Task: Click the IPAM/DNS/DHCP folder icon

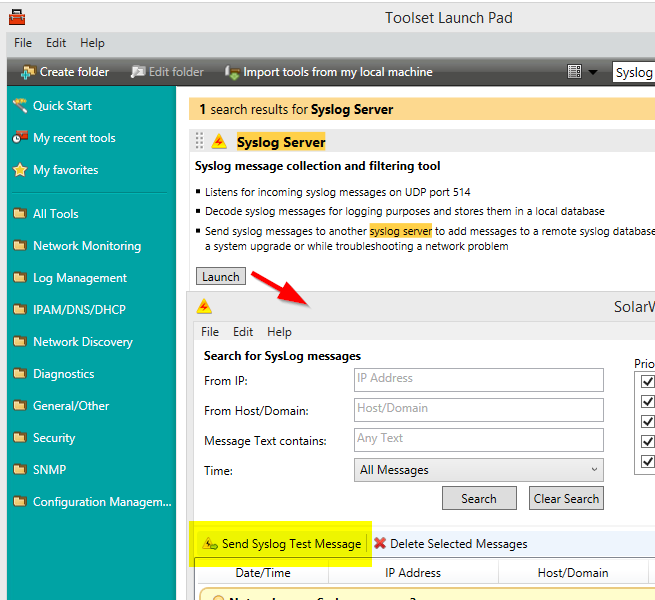Action: pyautogui.click(x=19, y=309)
